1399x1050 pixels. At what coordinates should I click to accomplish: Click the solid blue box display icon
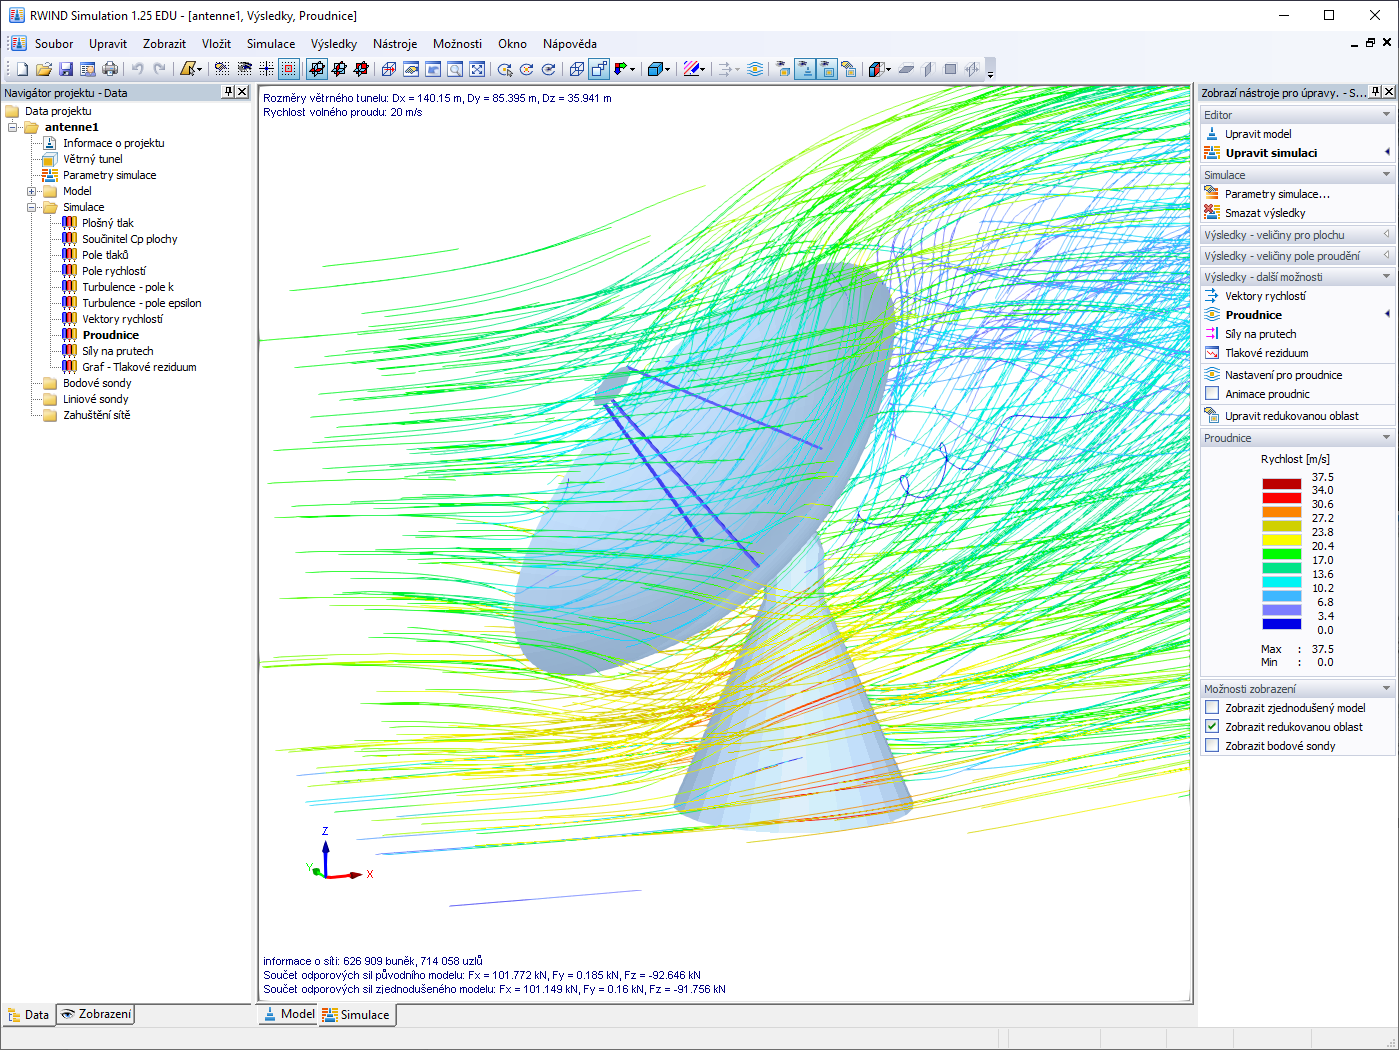coord(655,69)
